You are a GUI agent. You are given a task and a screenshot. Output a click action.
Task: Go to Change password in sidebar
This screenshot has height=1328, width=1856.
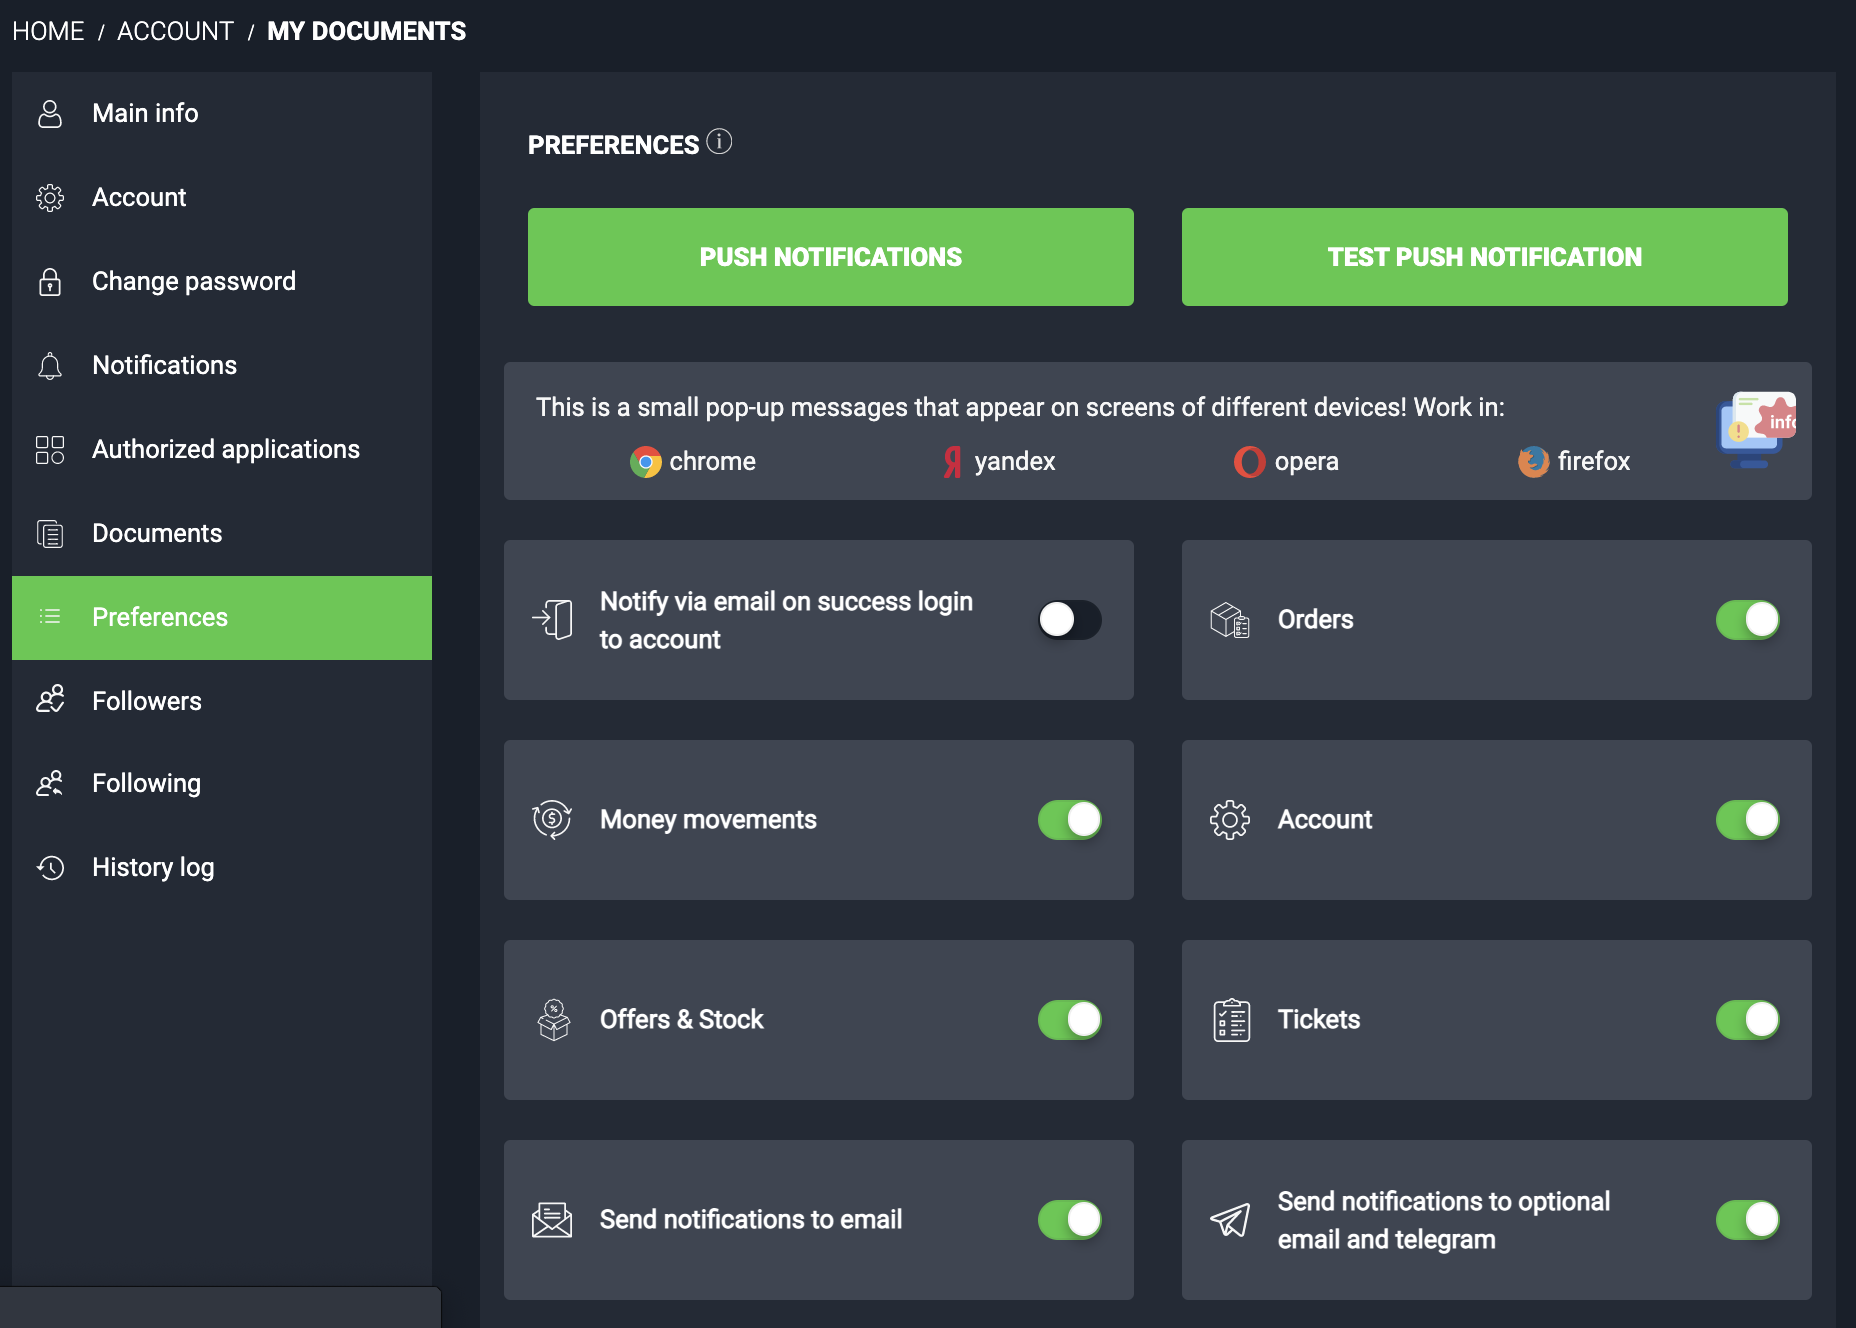(x=193, y=282)
